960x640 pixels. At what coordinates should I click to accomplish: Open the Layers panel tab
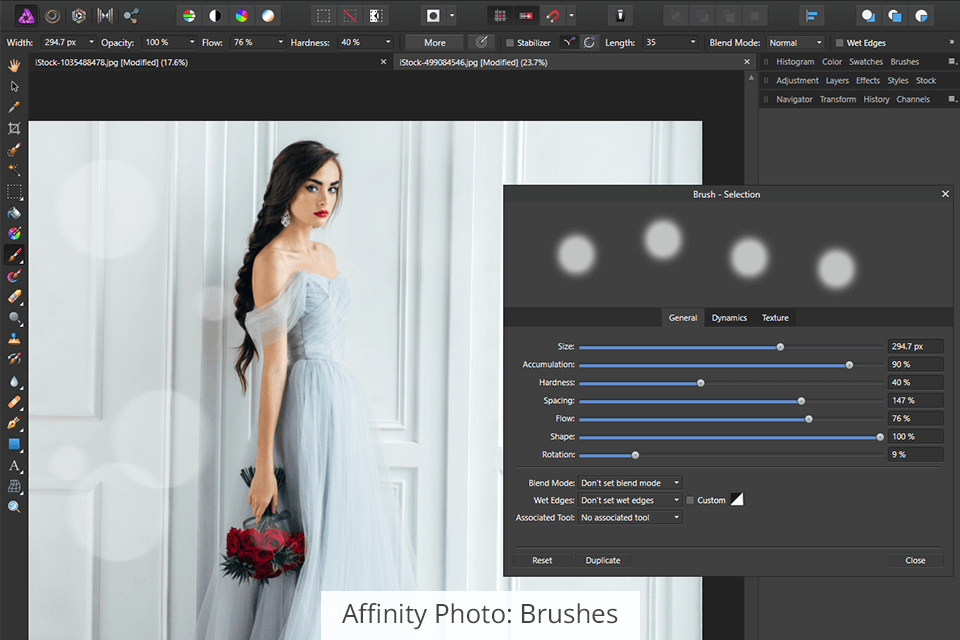837,80
